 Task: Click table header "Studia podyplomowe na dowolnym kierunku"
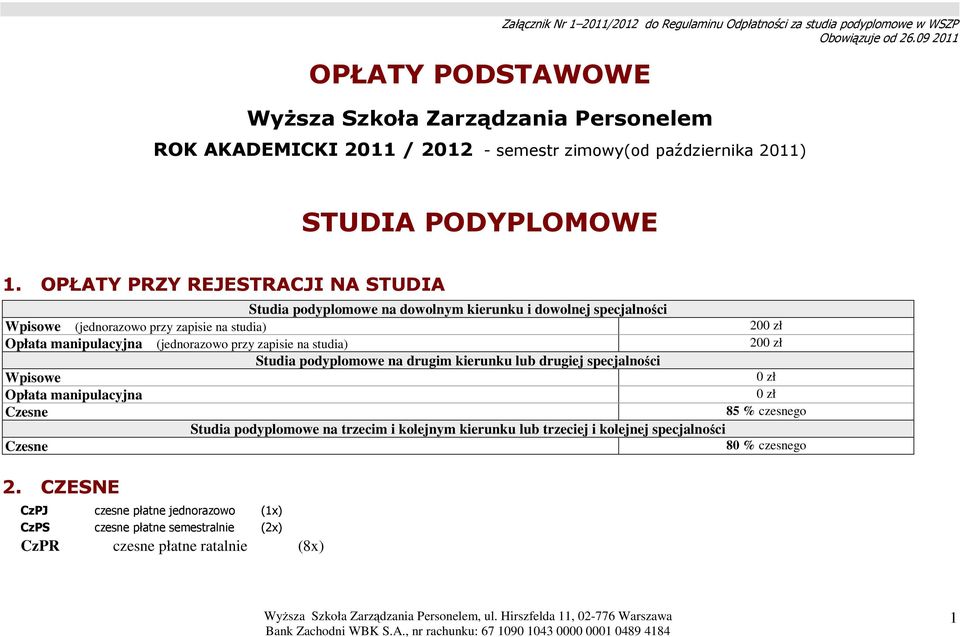tap(458, 309)
